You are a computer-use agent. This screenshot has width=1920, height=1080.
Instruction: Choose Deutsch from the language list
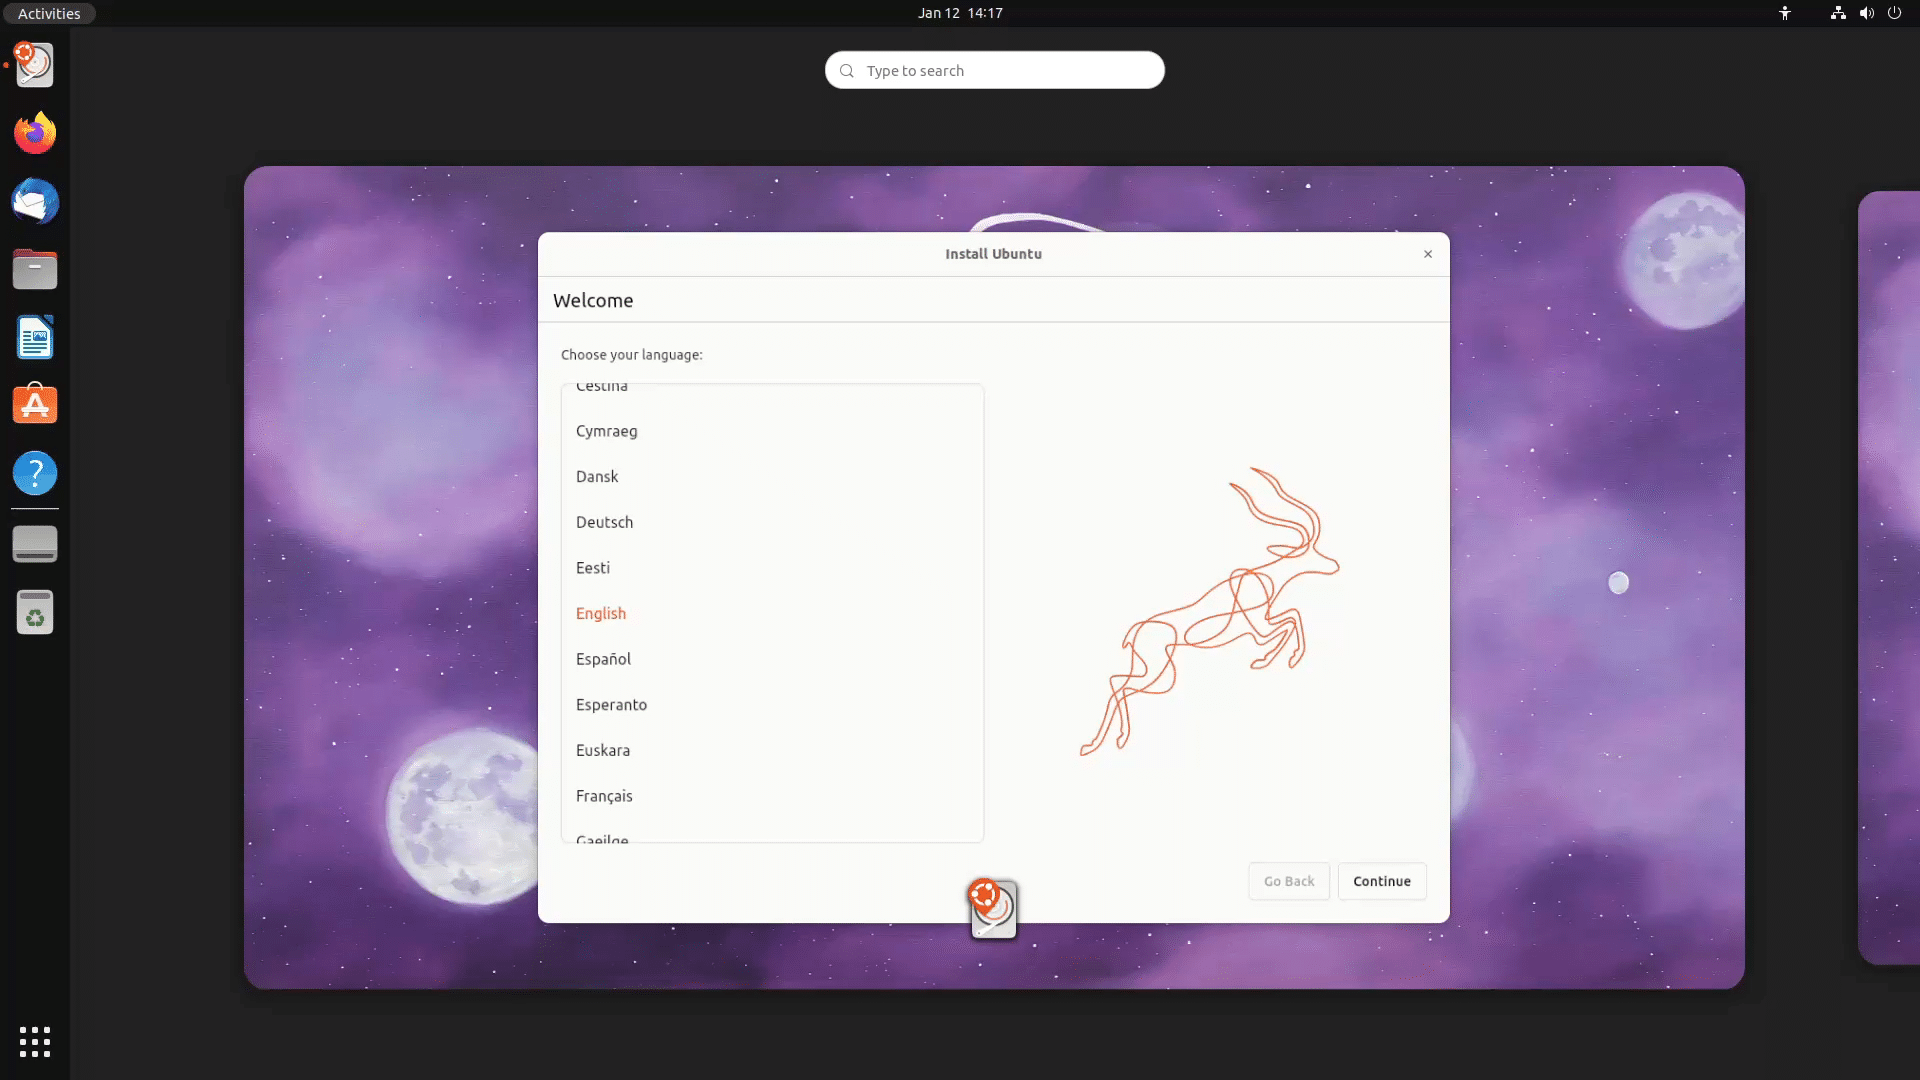click(x=772, y=522)
